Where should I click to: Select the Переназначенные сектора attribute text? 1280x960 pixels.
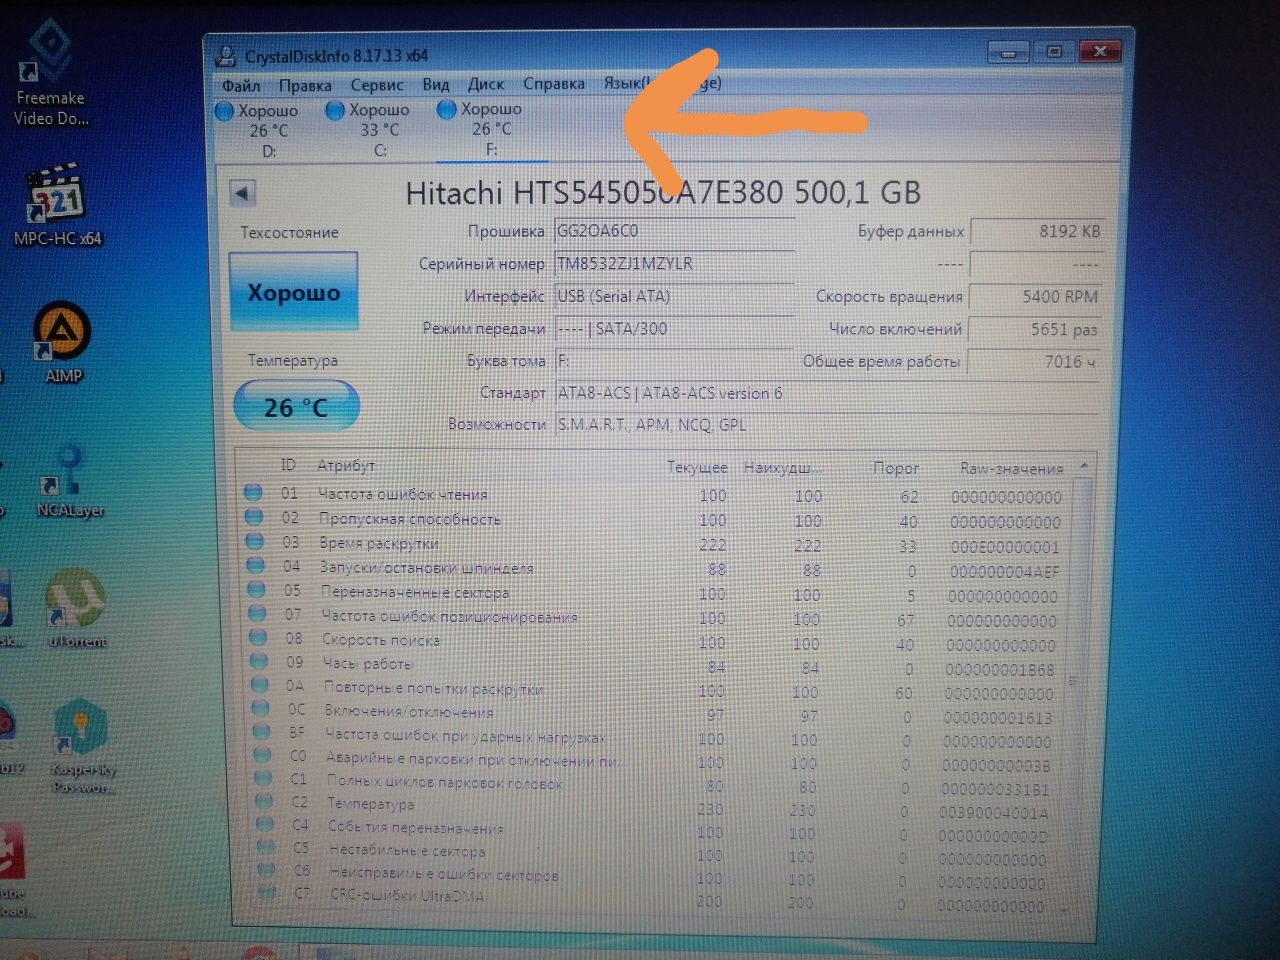(415, 592)
